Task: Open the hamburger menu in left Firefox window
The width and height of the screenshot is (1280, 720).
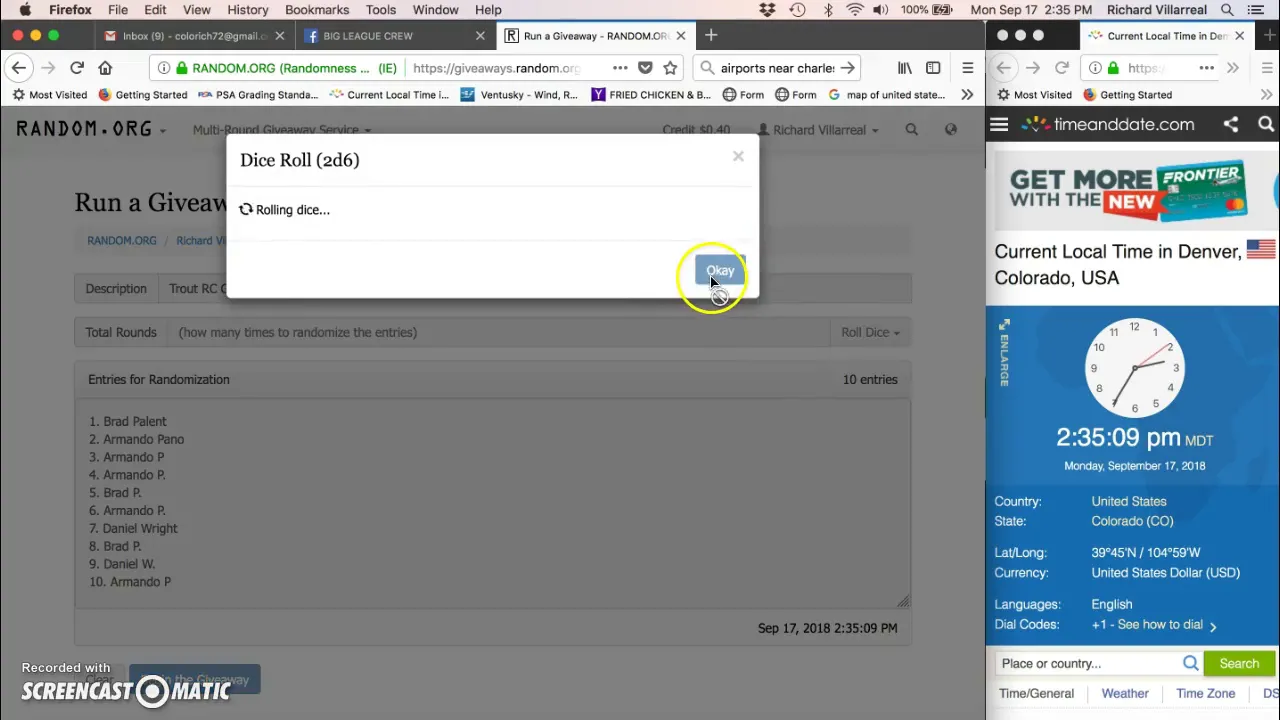Action: pyautogui.click(x=967, y=68)
